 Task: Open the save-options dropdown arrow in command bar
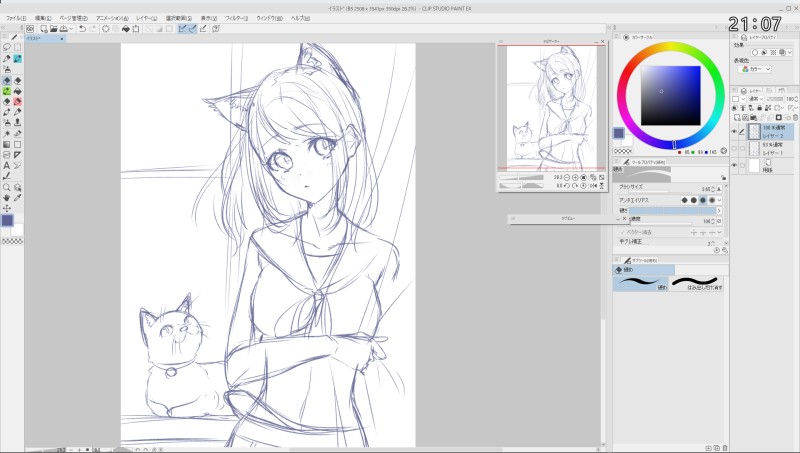coord(71,29)
